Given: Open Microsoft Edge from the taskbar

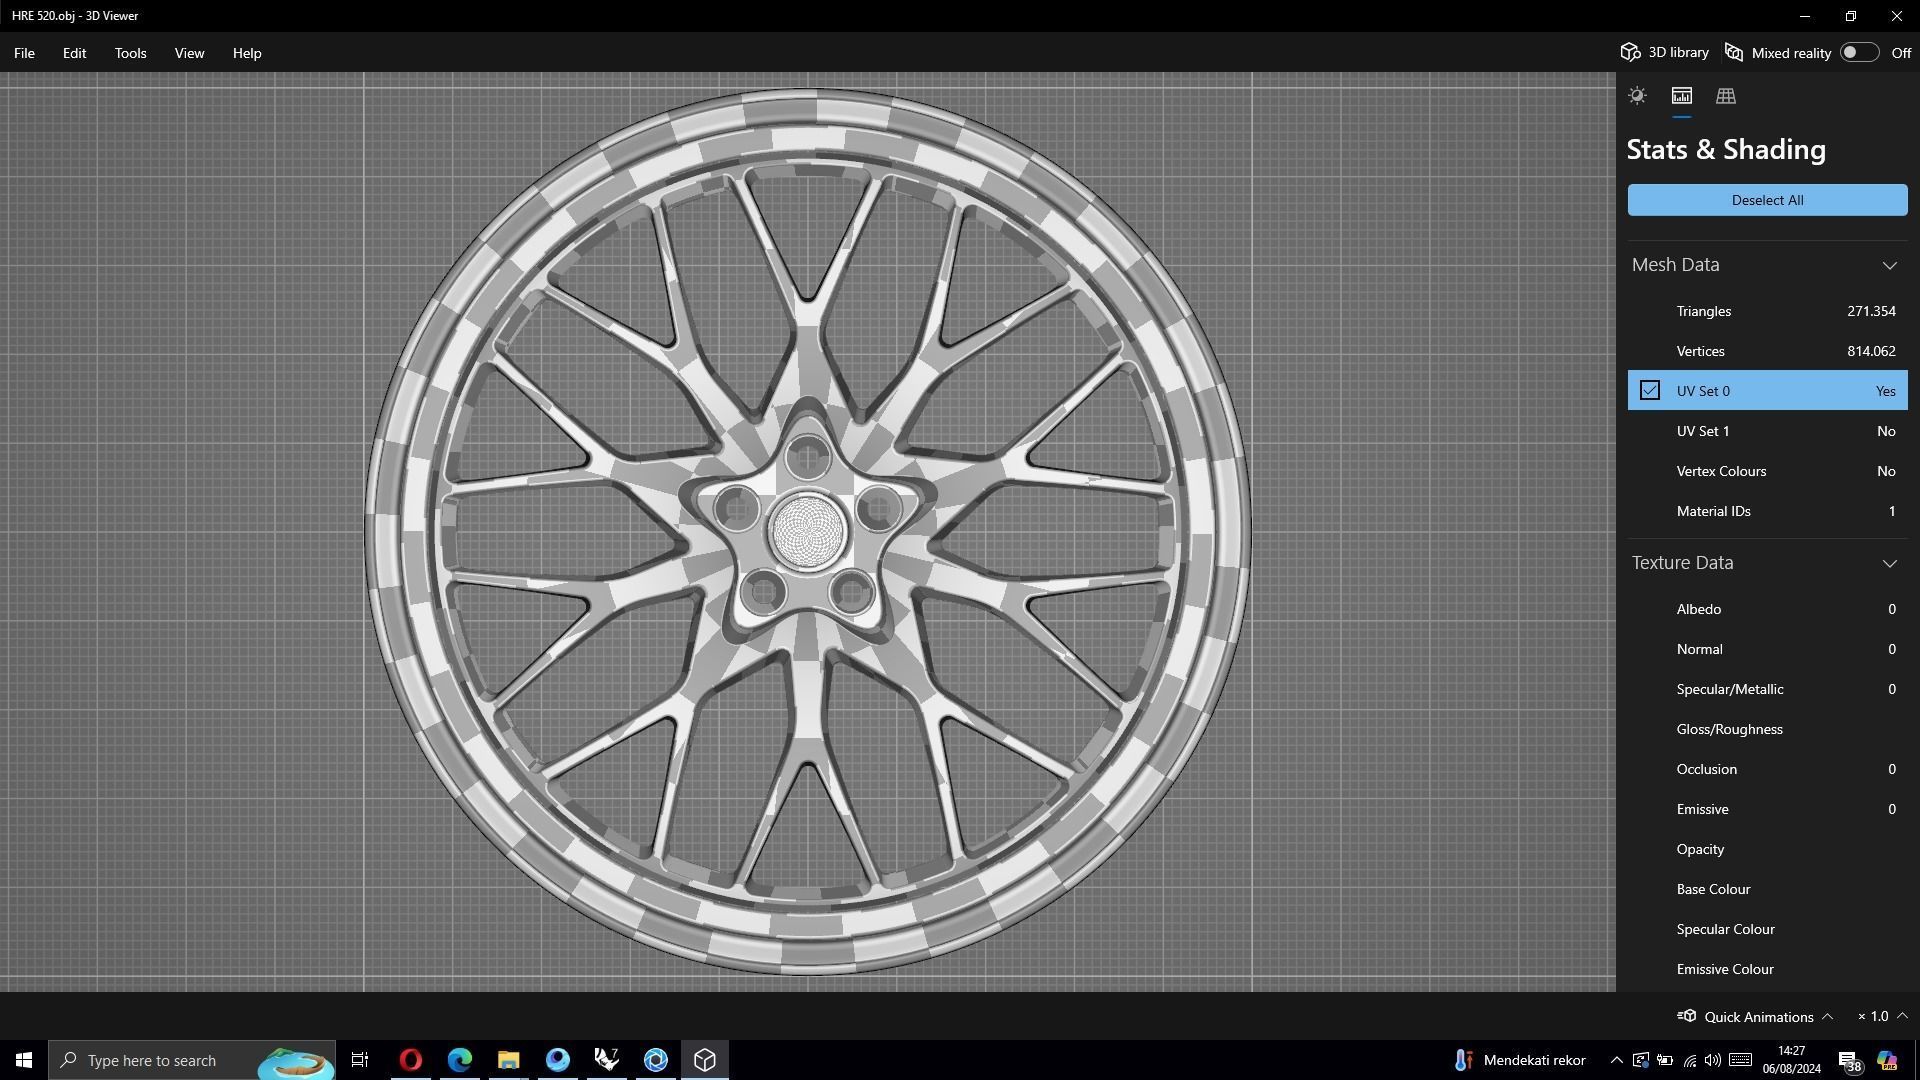Looking at the screenshot, I should click(460, 1060).
